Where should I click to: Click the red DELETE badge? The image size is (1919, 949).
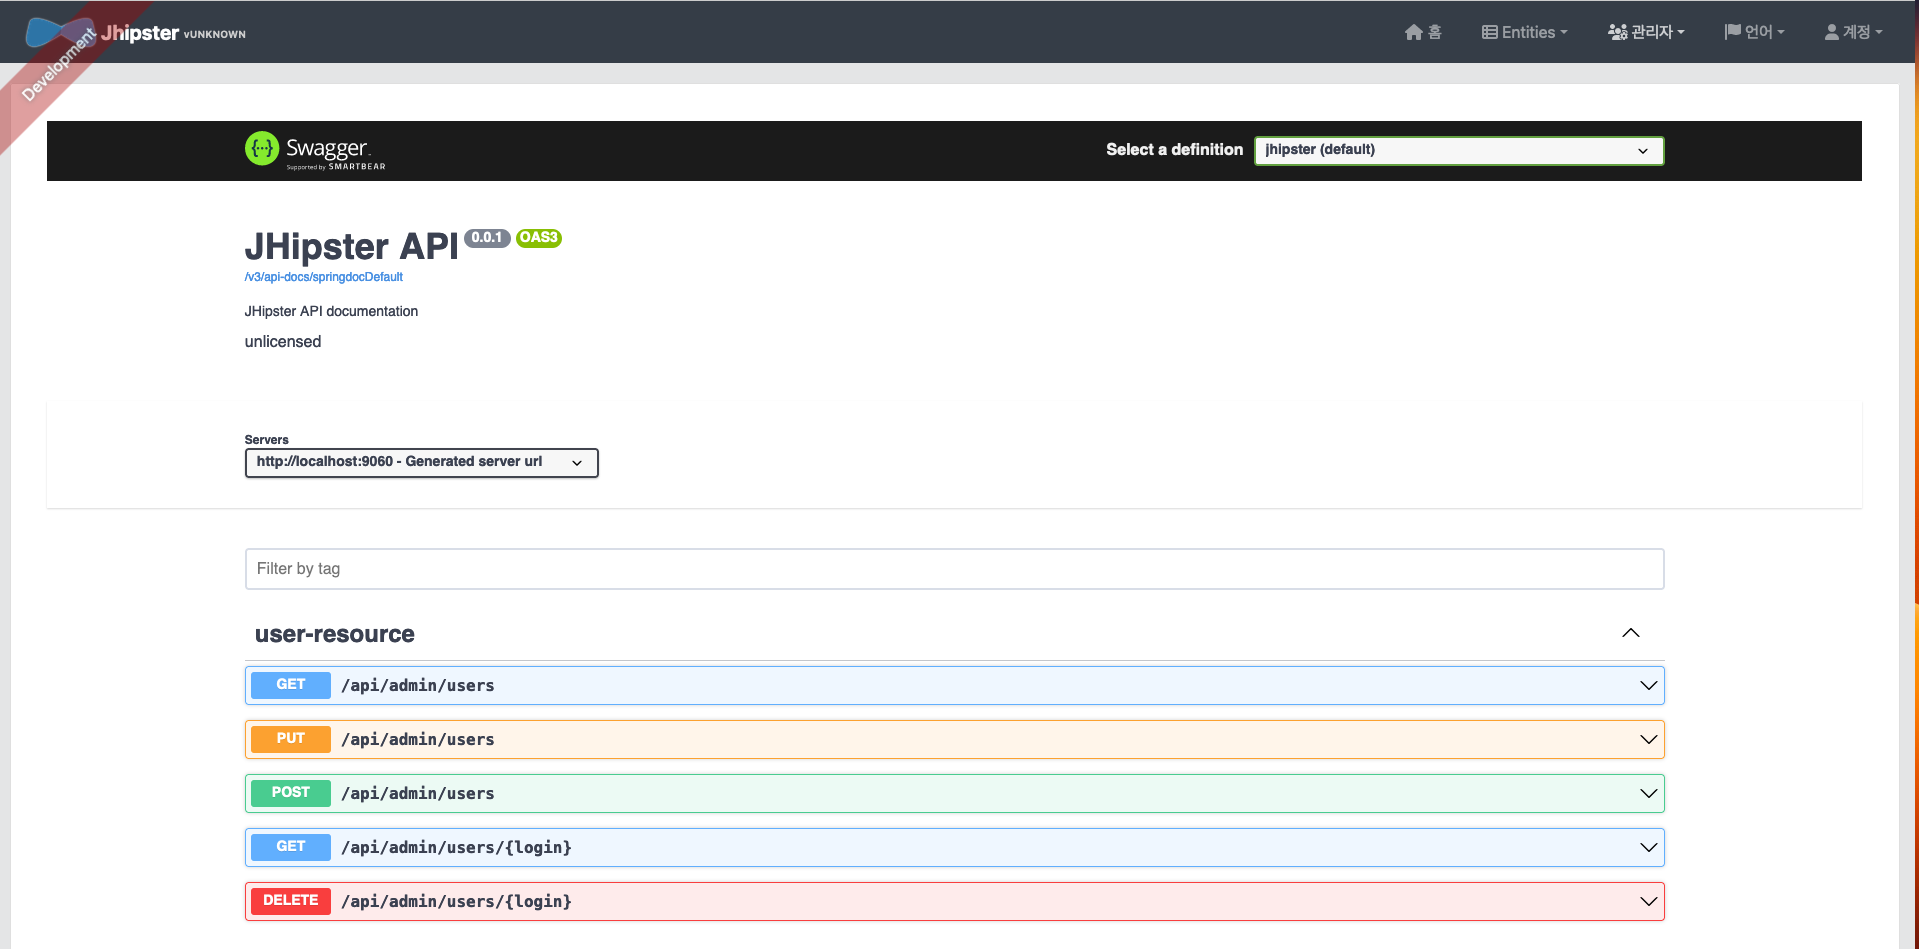[290, 901]
